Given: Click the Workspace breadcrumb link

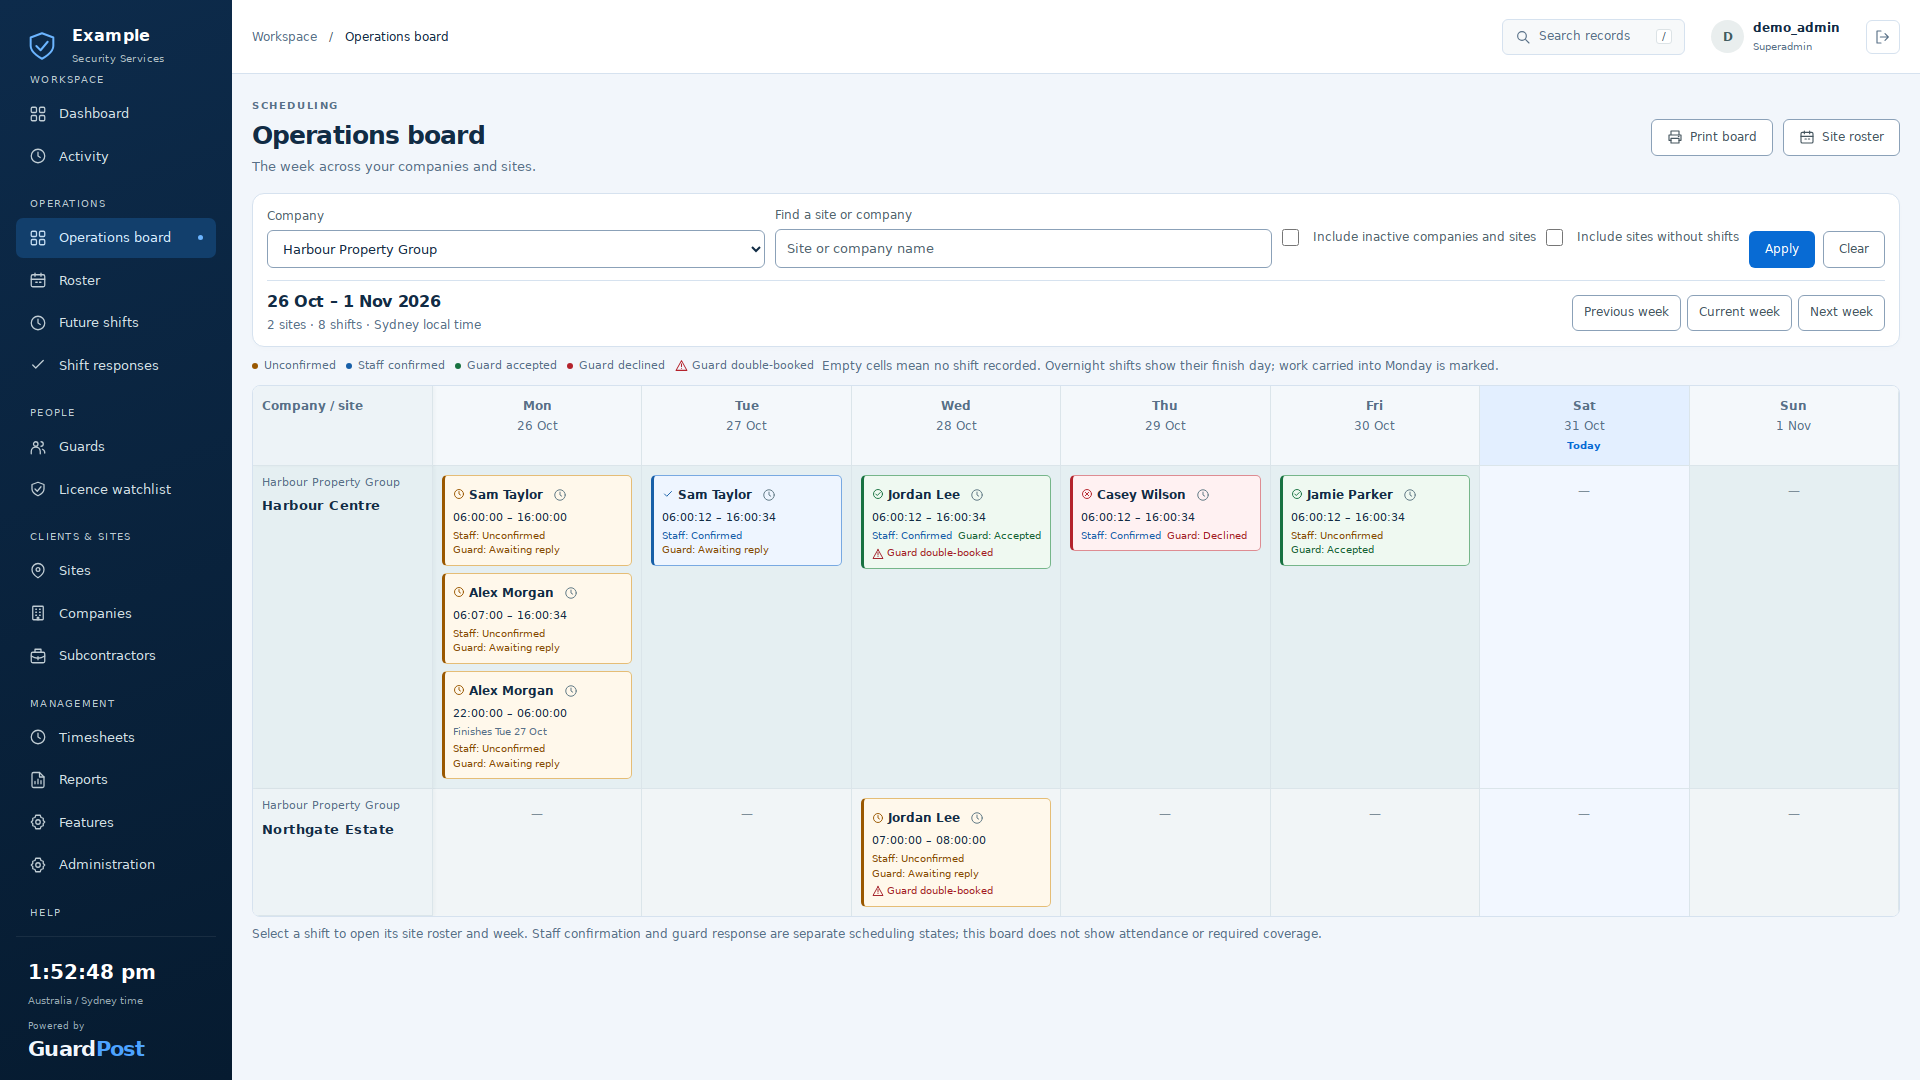Looking at the screenshot, I should pos(284,37).
